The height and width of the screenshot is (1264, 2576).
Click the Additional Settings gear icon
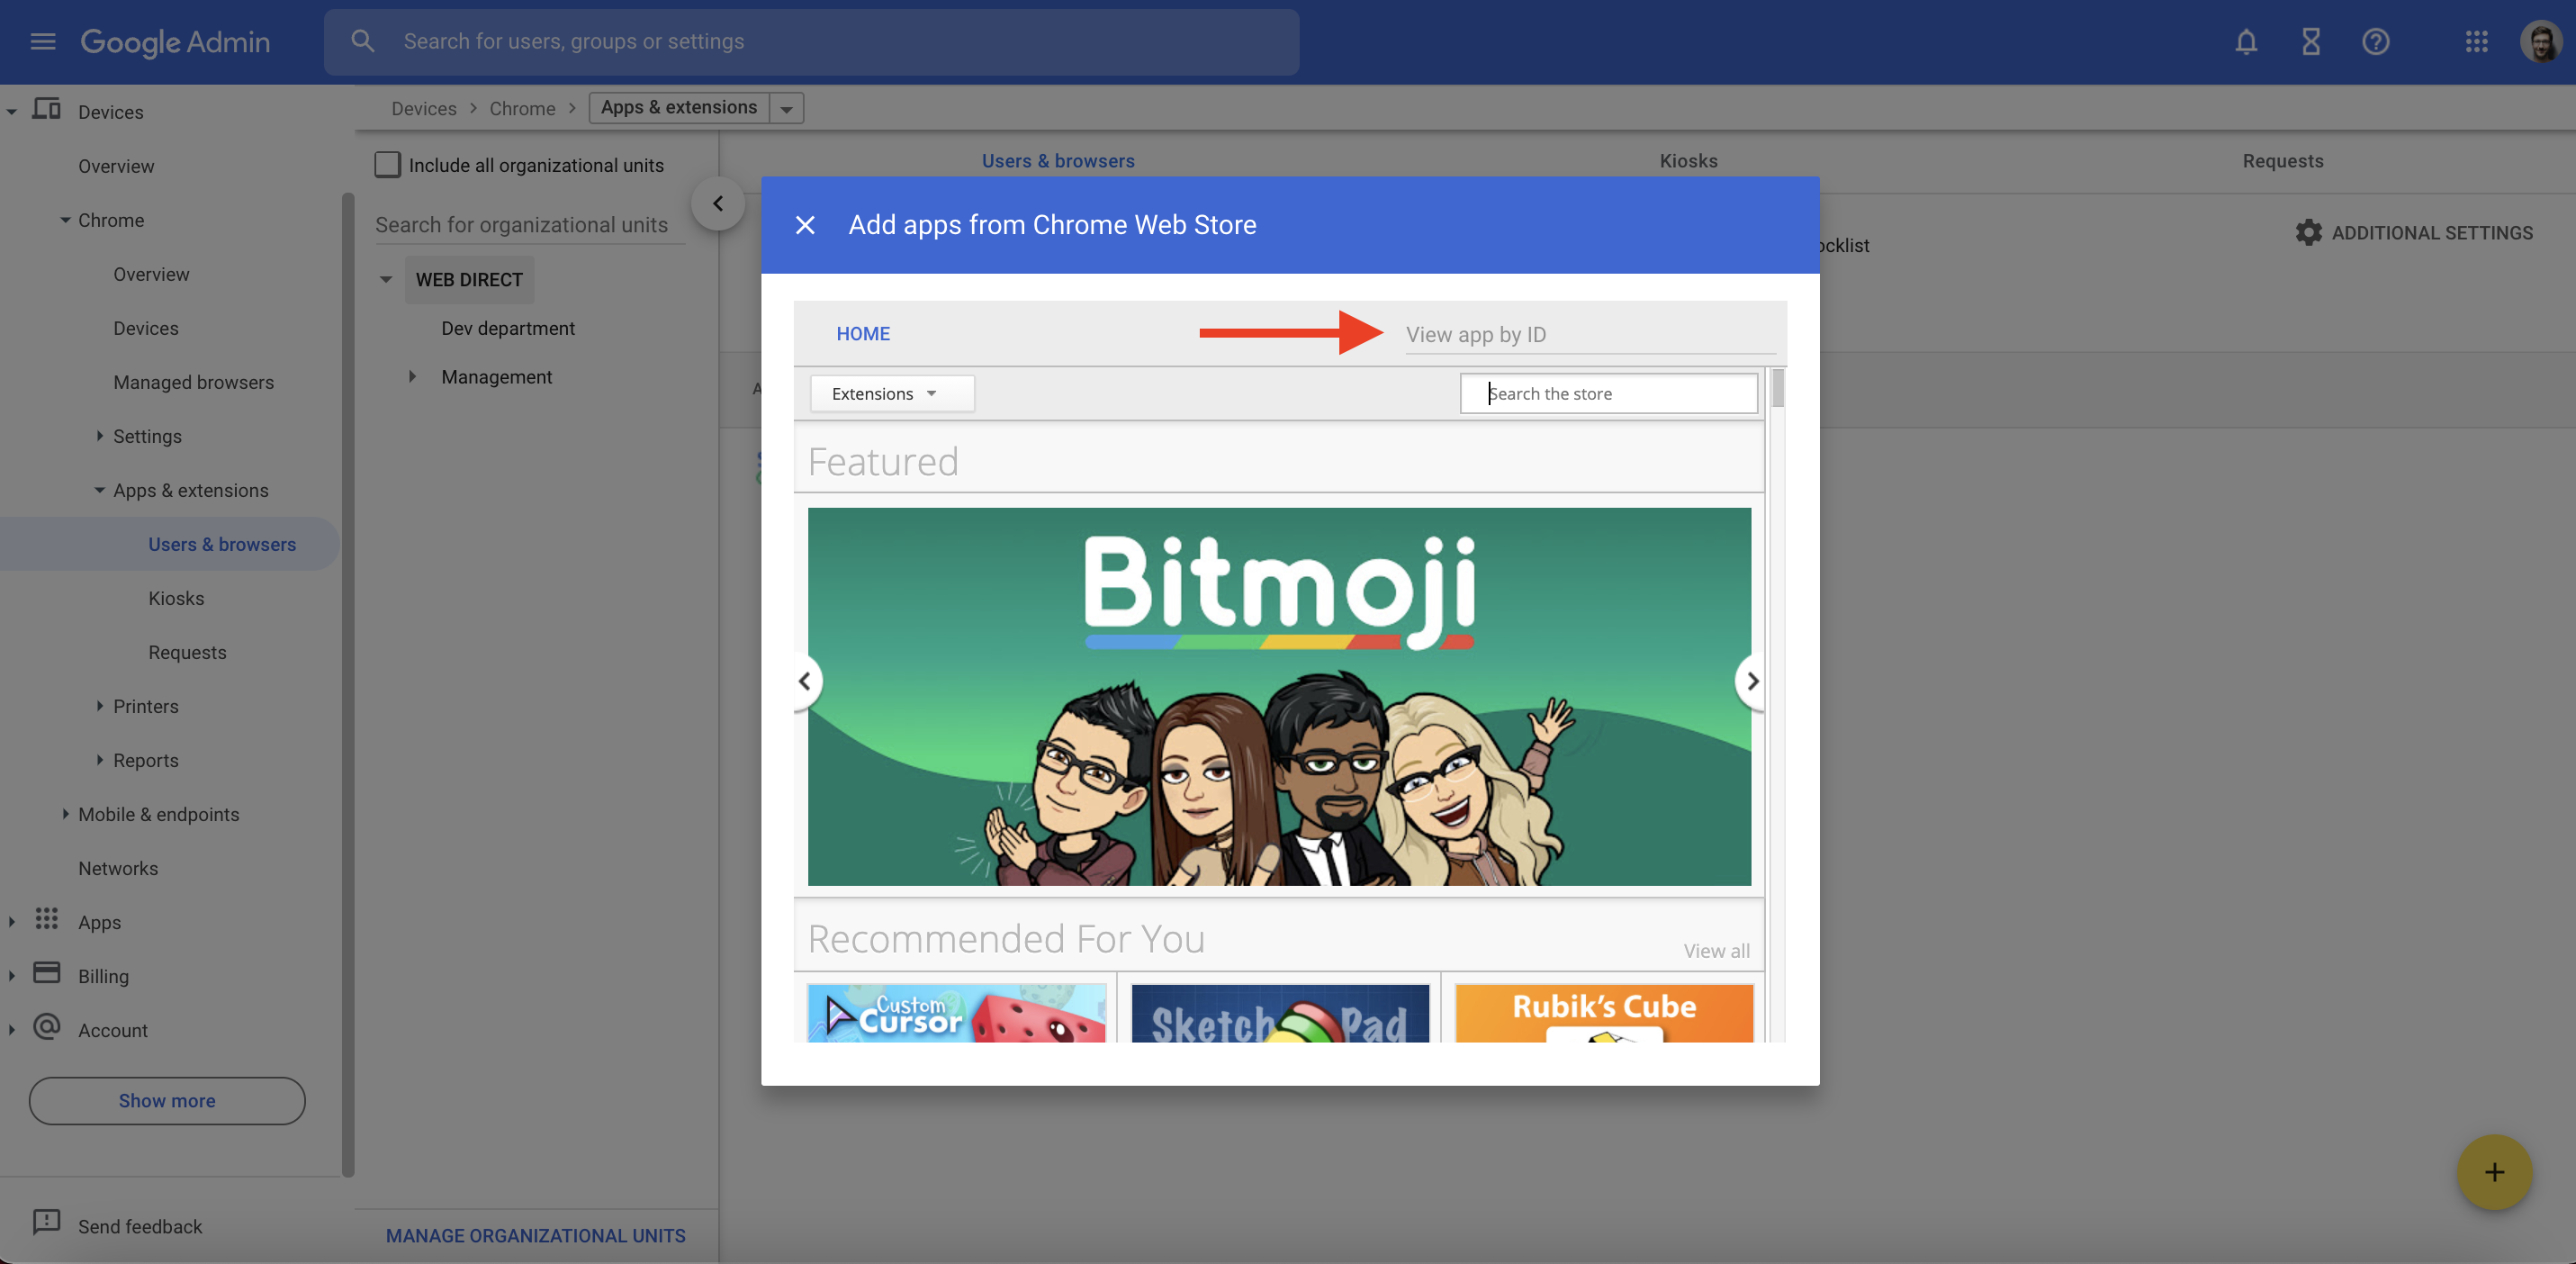[x=2308, y=232]
